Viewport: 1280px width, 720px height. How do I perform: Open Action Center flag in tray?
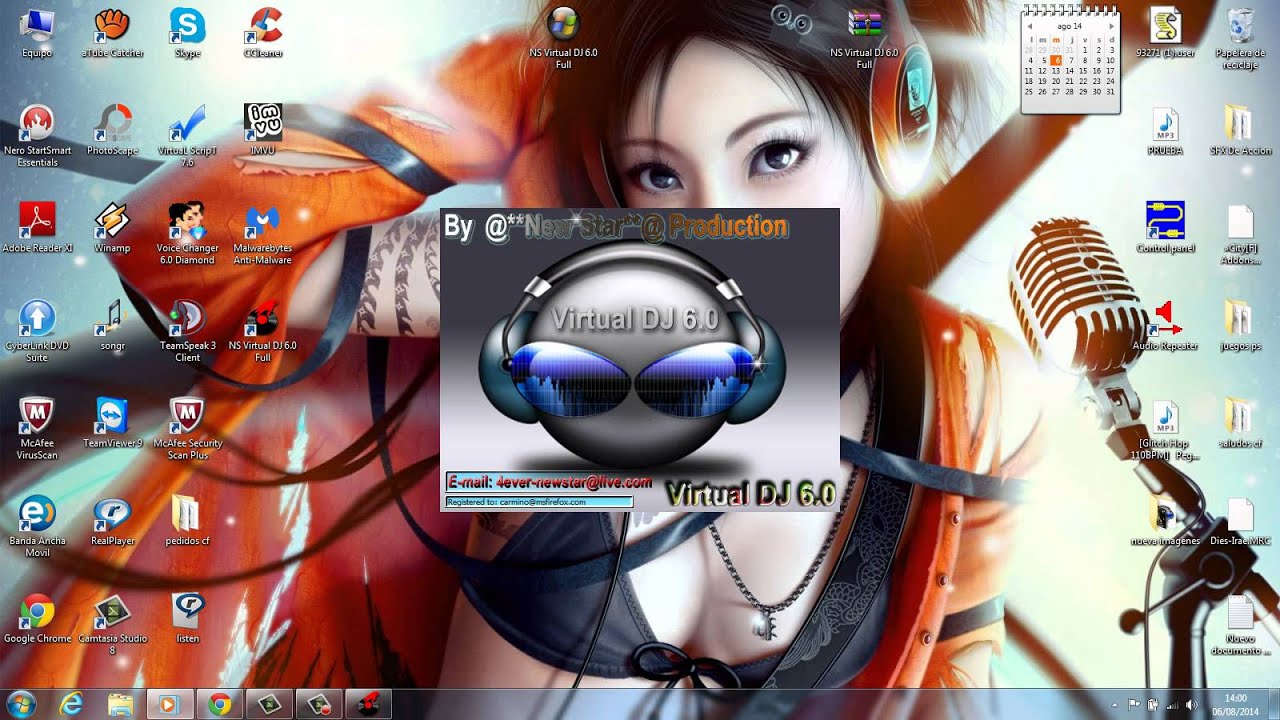(x=1134, y=704)
